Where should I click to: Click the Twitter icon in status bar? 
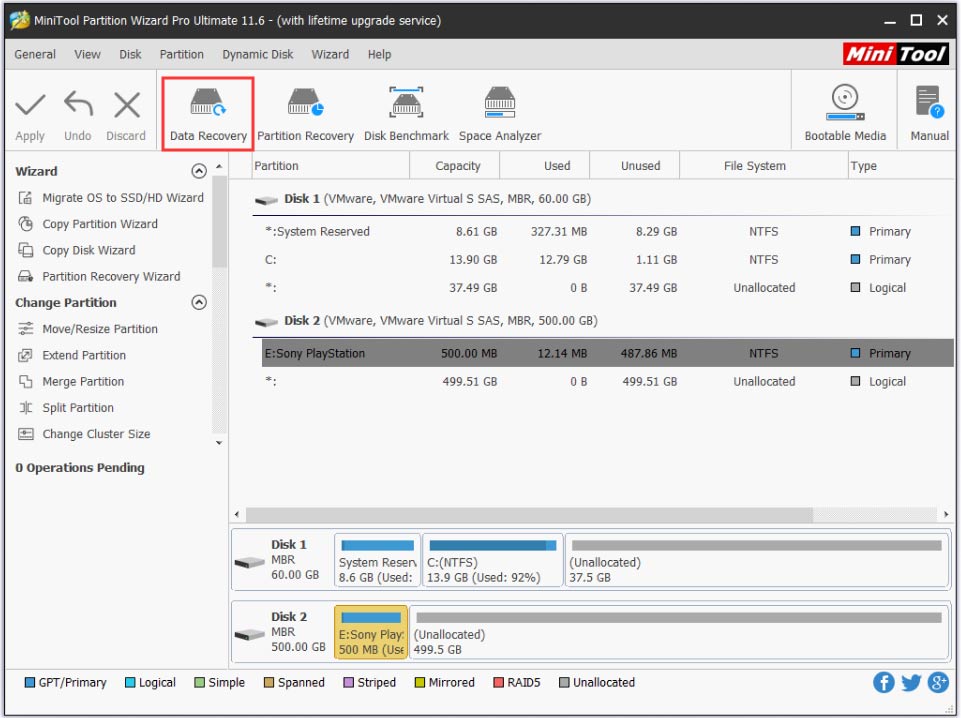pos(910,682)
